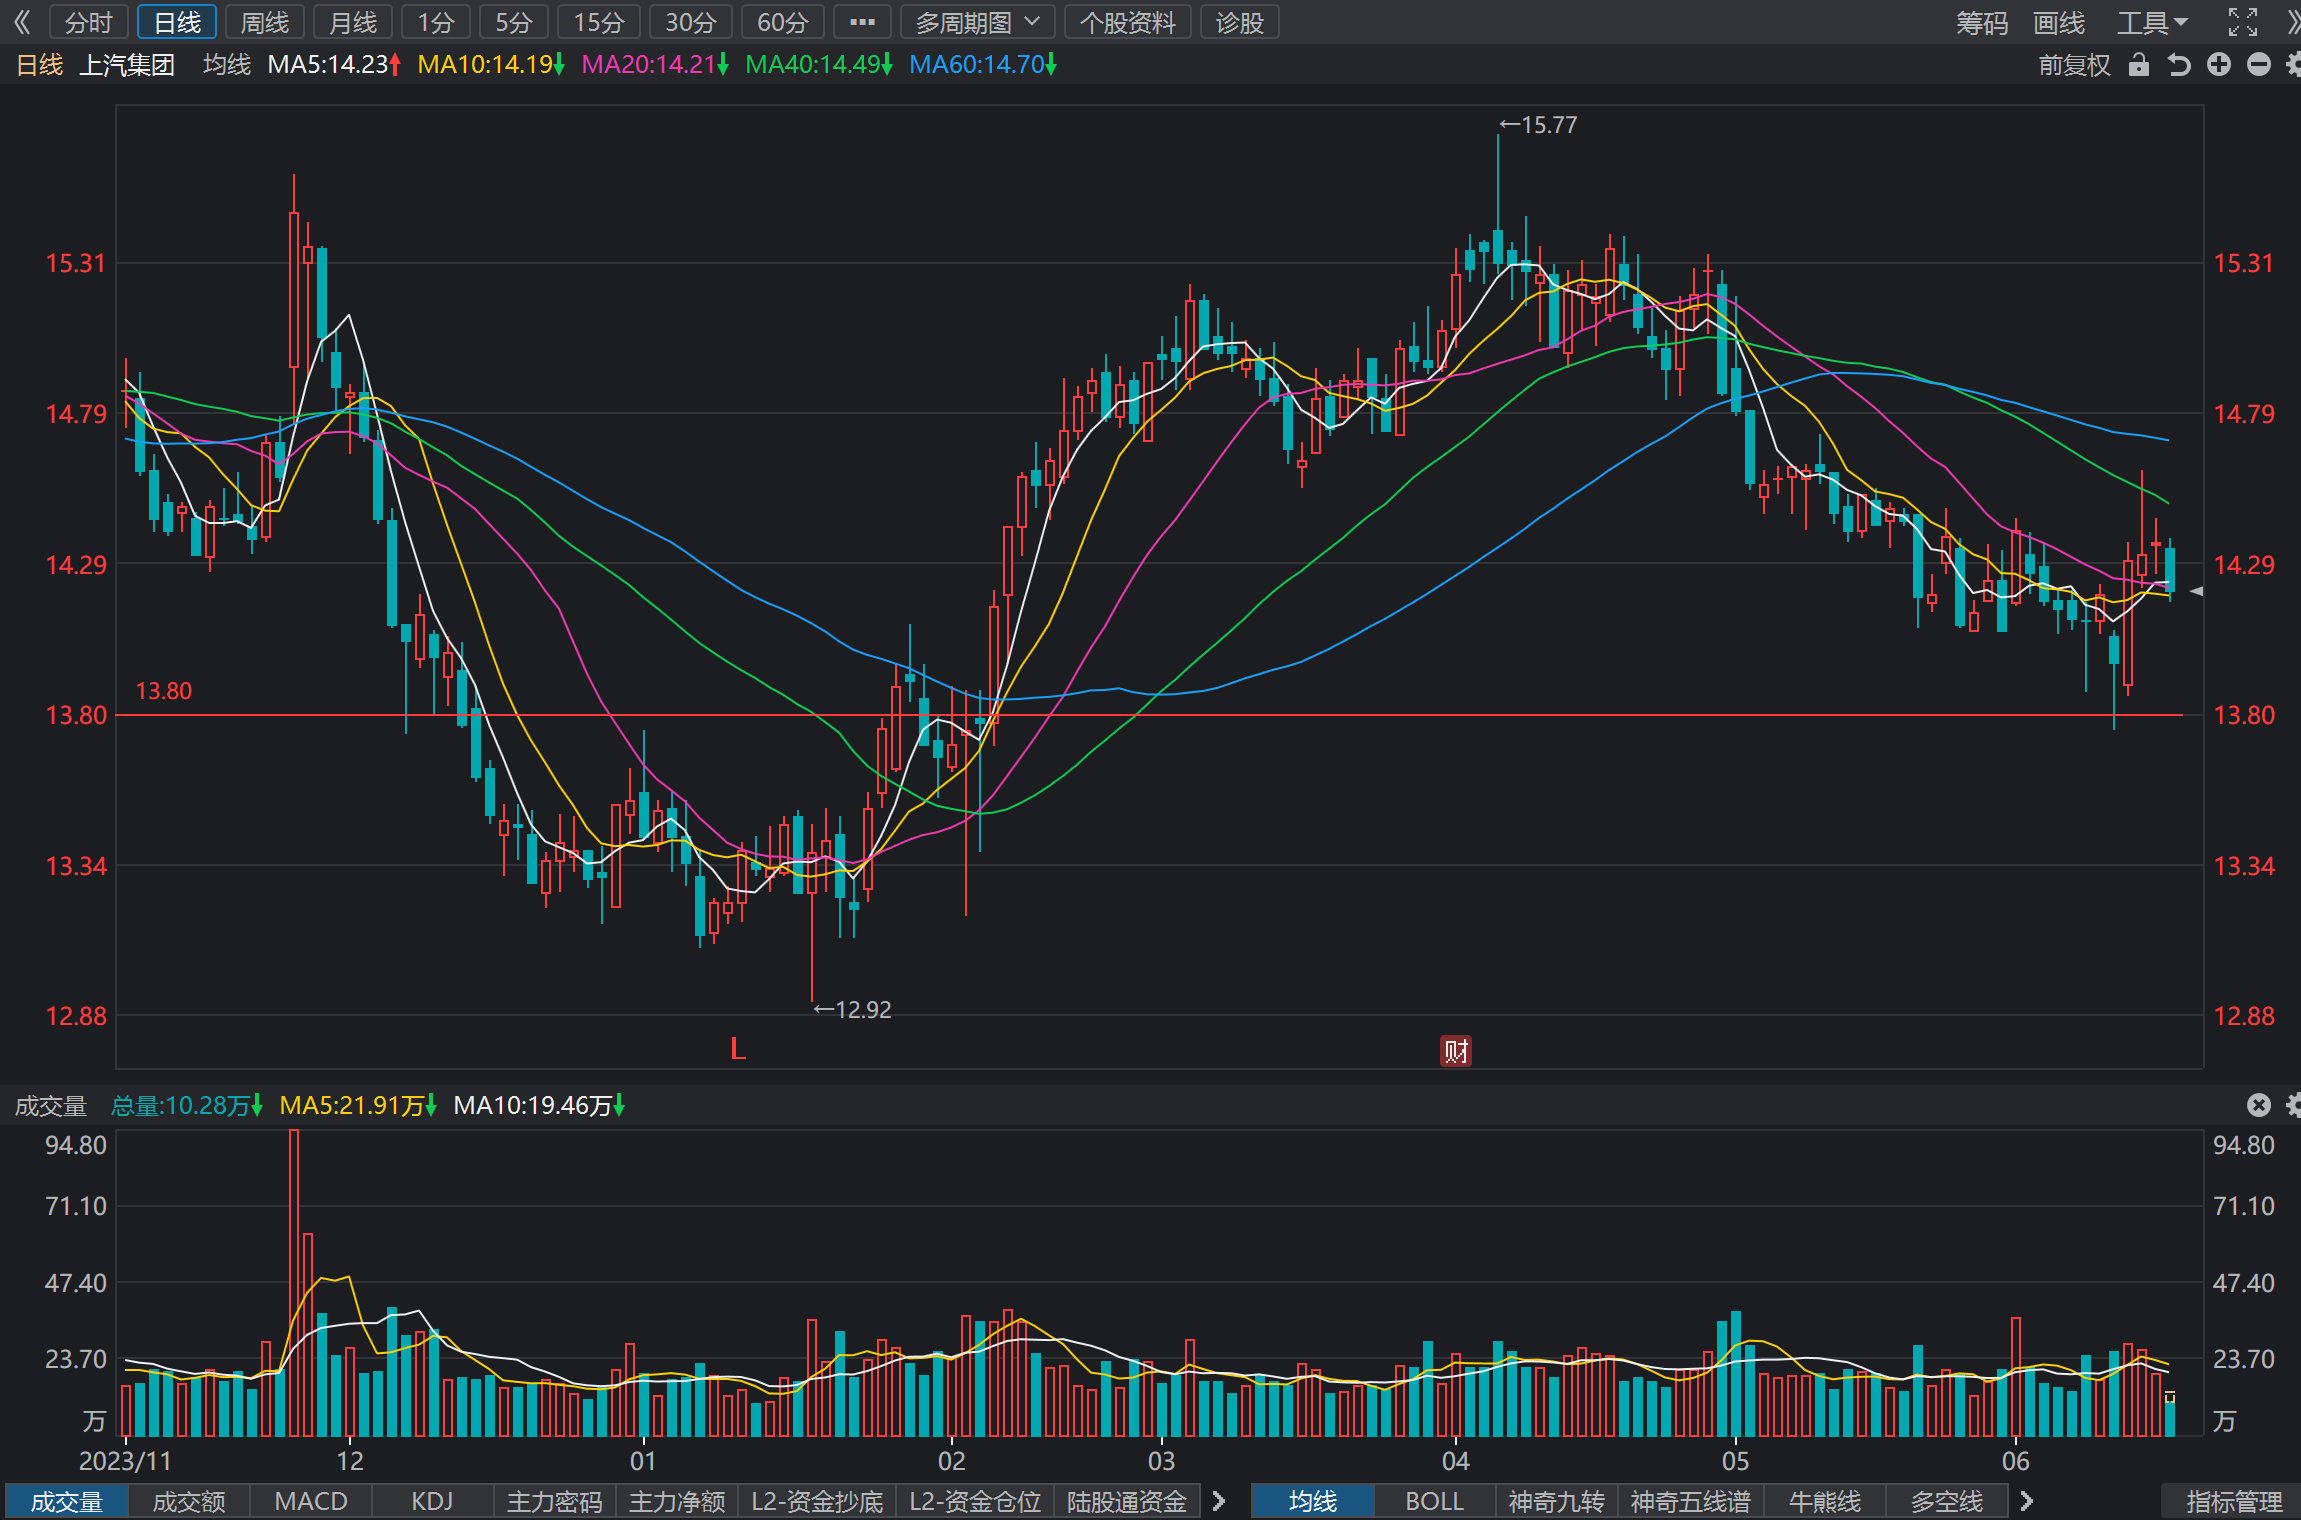Click the volume MA10:19.46万 label
Image resolution: width=2301 pixels, height=1520 pixels.
(539, 1105)
